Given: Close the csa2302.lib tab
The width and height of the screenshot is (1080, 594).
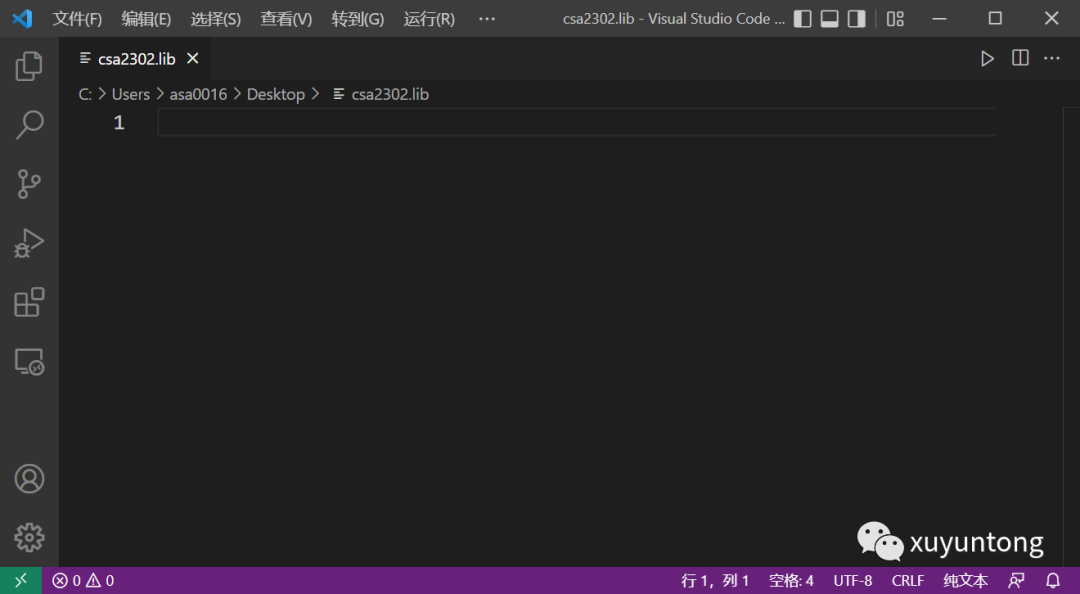Looking at the screenshot, I should [193, 59].
